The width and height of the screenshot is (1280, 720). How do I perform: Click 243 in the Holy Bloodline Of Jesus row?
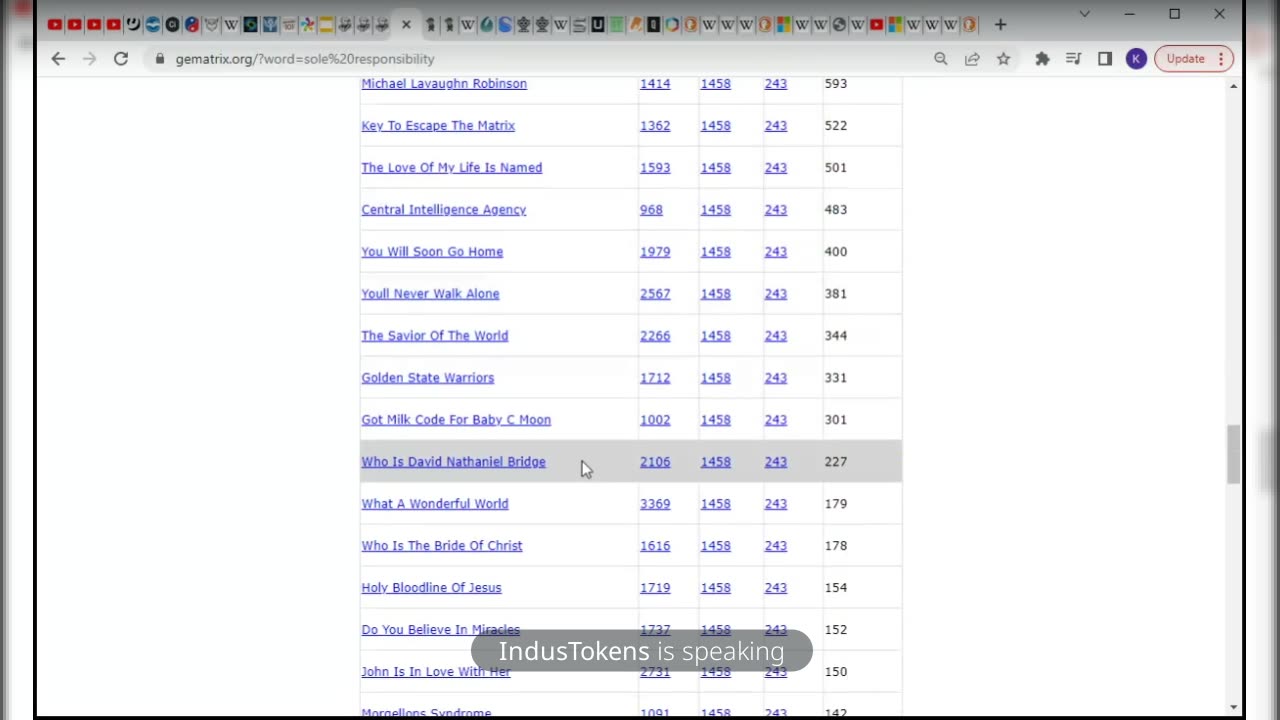click(776, 588)
